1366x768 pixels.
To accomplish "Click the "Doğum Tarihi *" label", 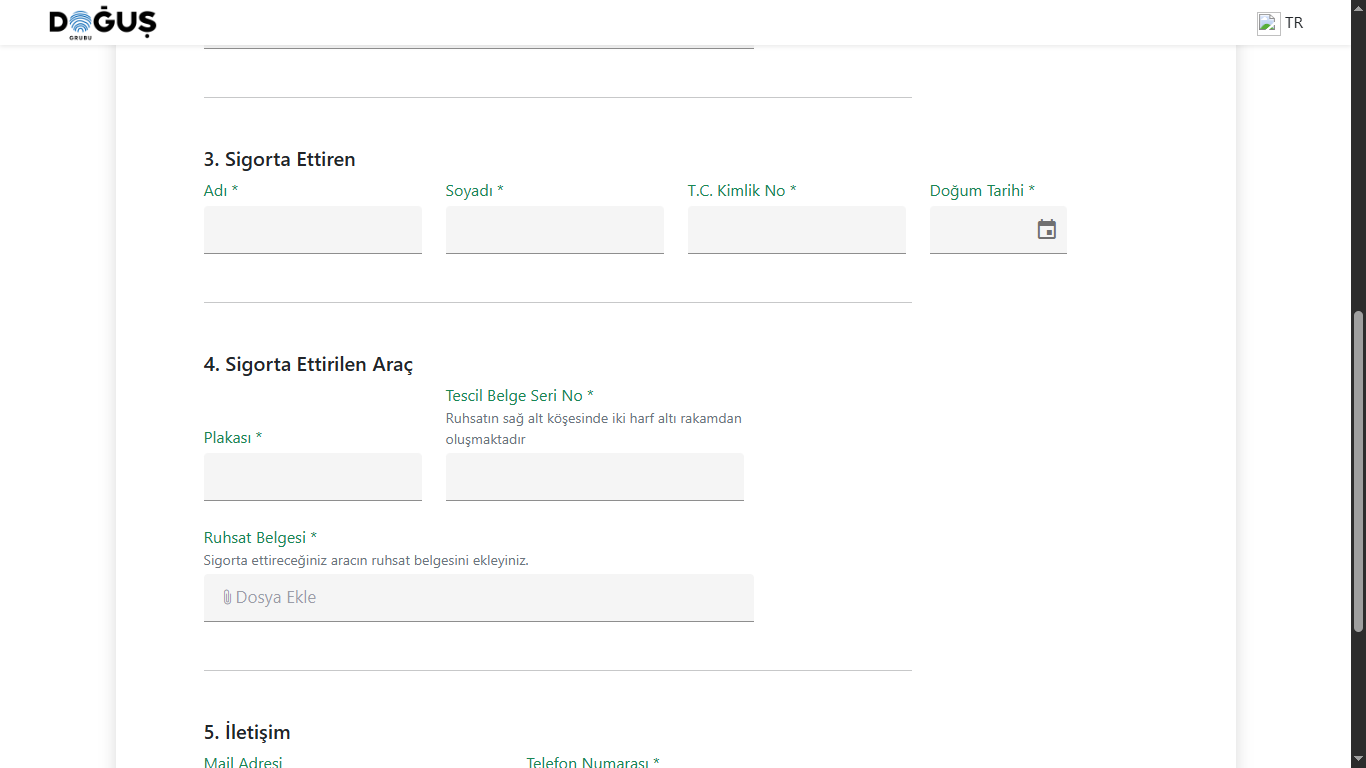I will 982,191.
